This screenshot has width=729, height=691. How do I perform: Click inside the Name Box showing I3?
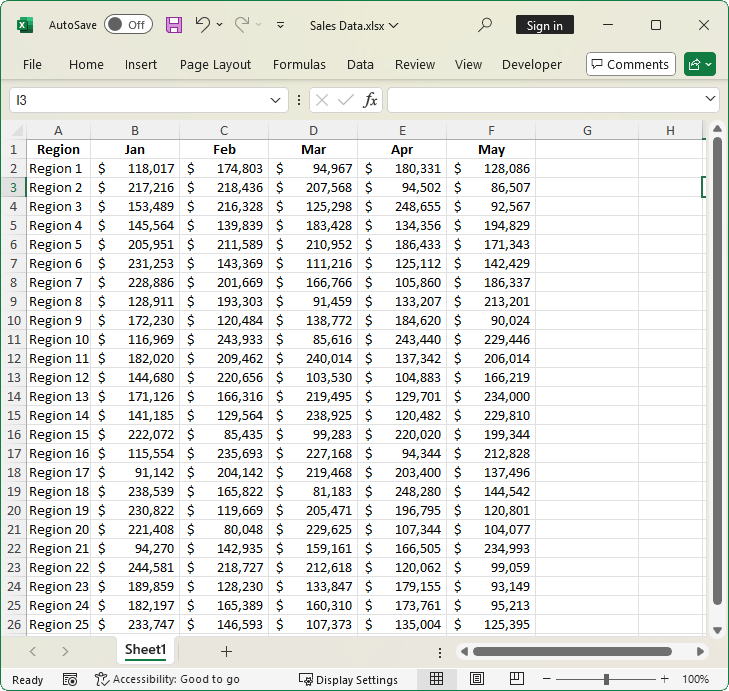pos(137,100)
